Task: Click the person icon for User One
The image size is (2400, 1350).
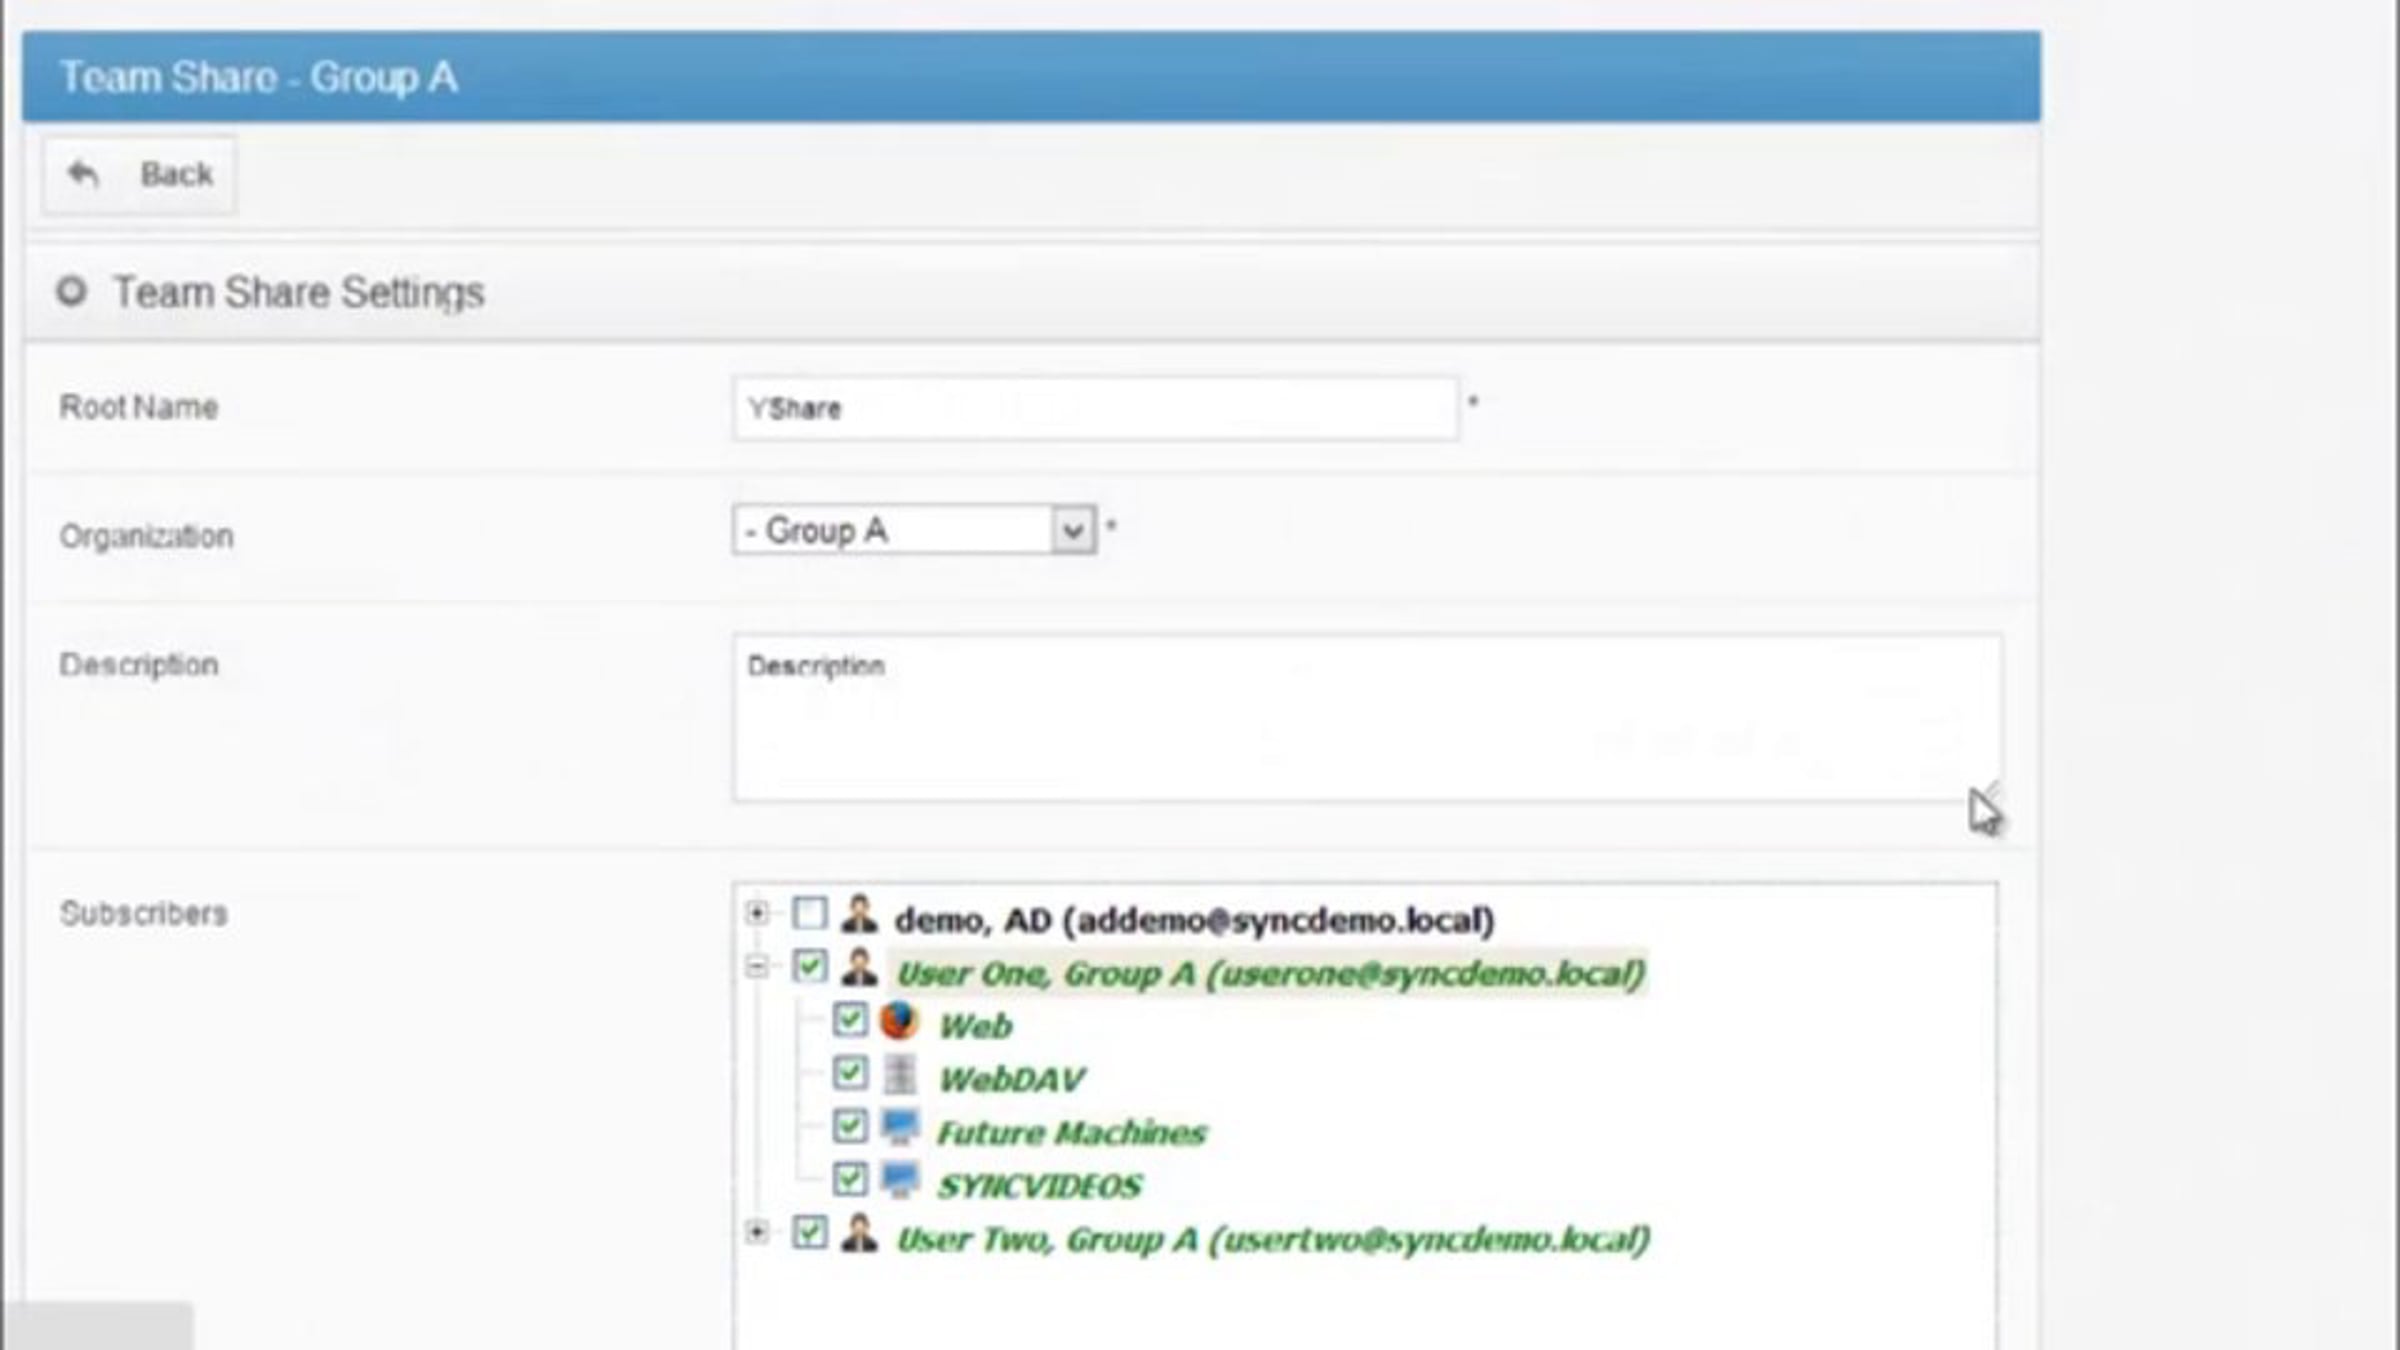Action: [859, 967]
